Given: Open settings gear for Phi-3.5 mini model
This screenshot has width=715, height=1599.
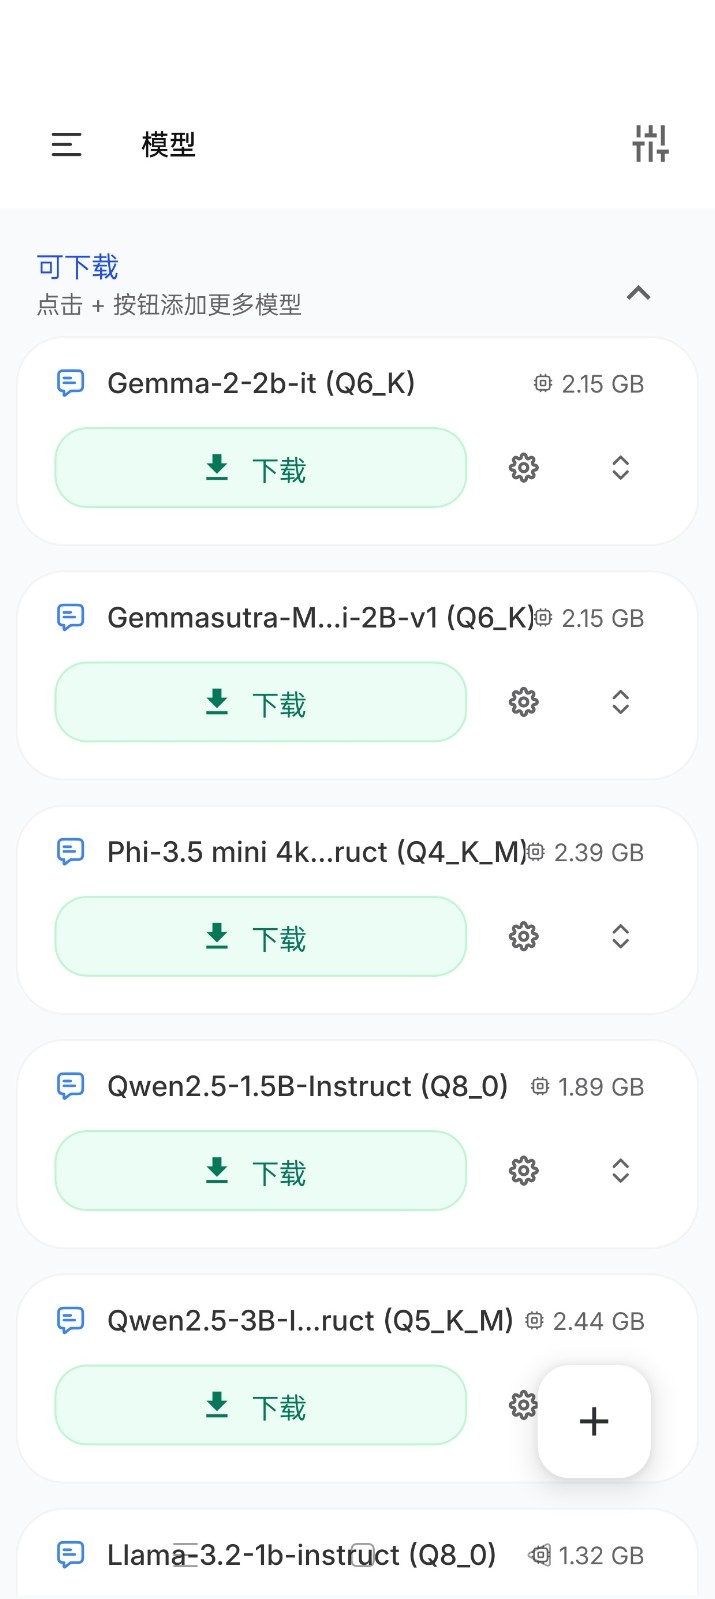Looking at the screenshot, I should (522, 936).
